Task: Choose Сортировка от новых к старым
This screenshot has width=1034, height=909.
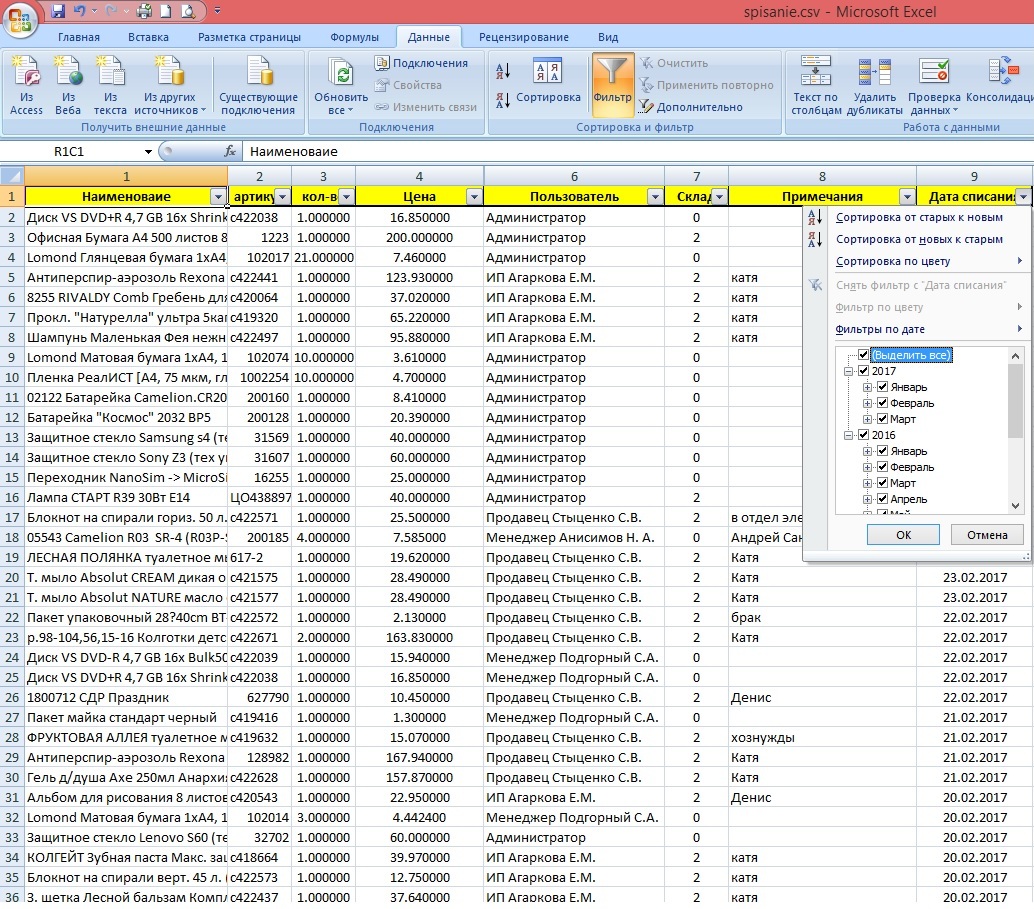Action: [x=919, y=239]
